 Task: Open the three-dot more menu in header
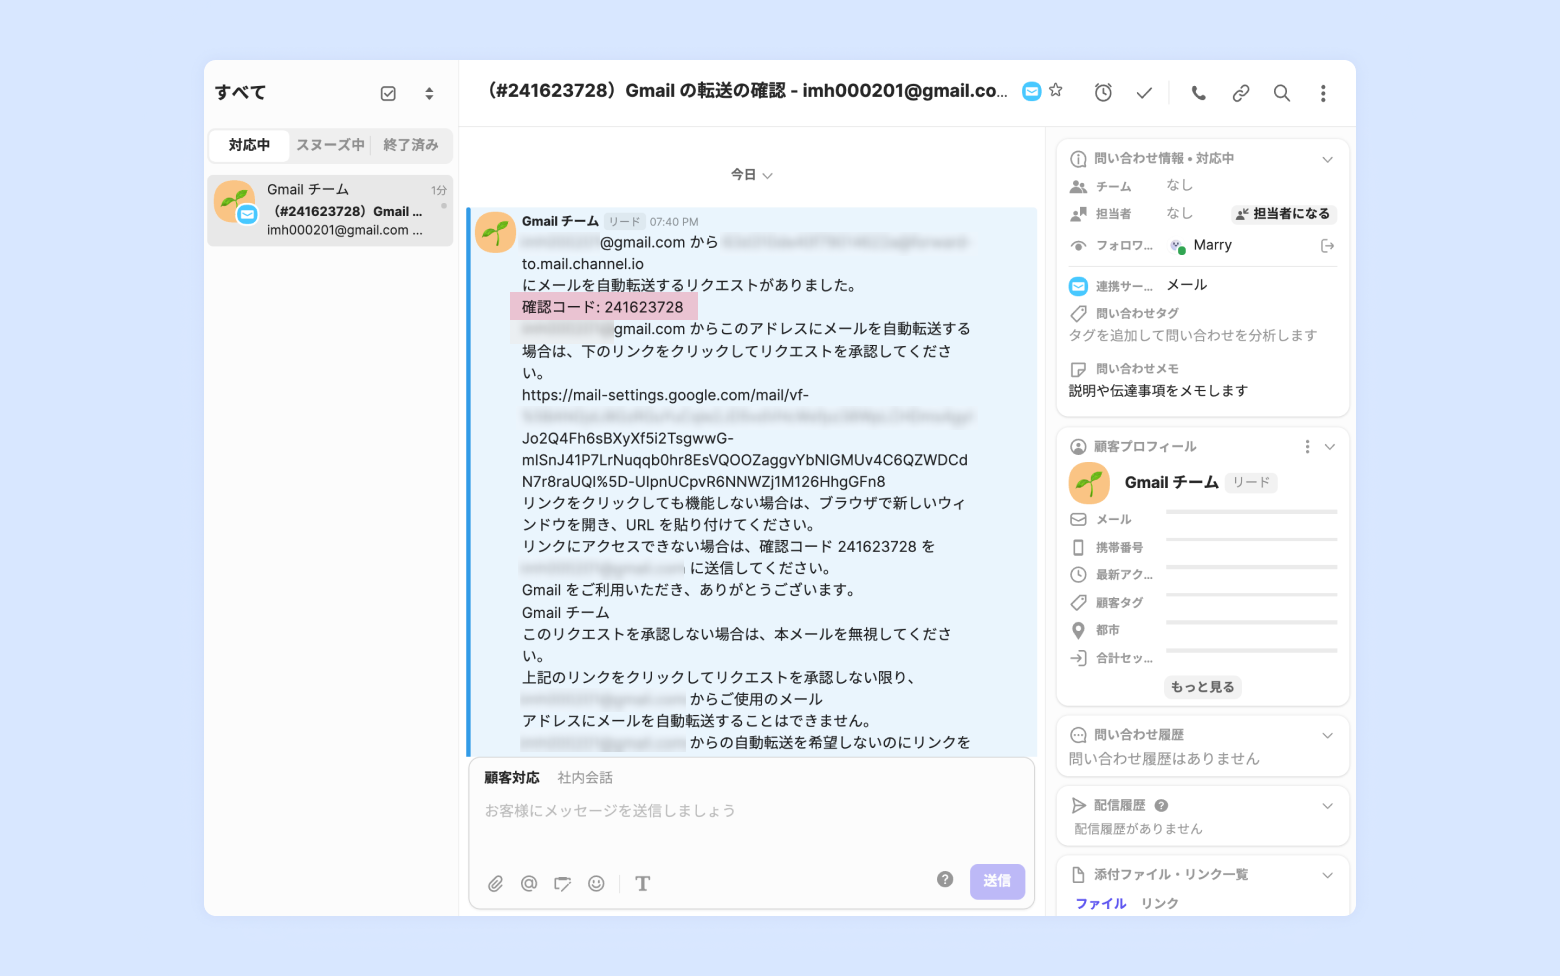[x=1323, y=93]
